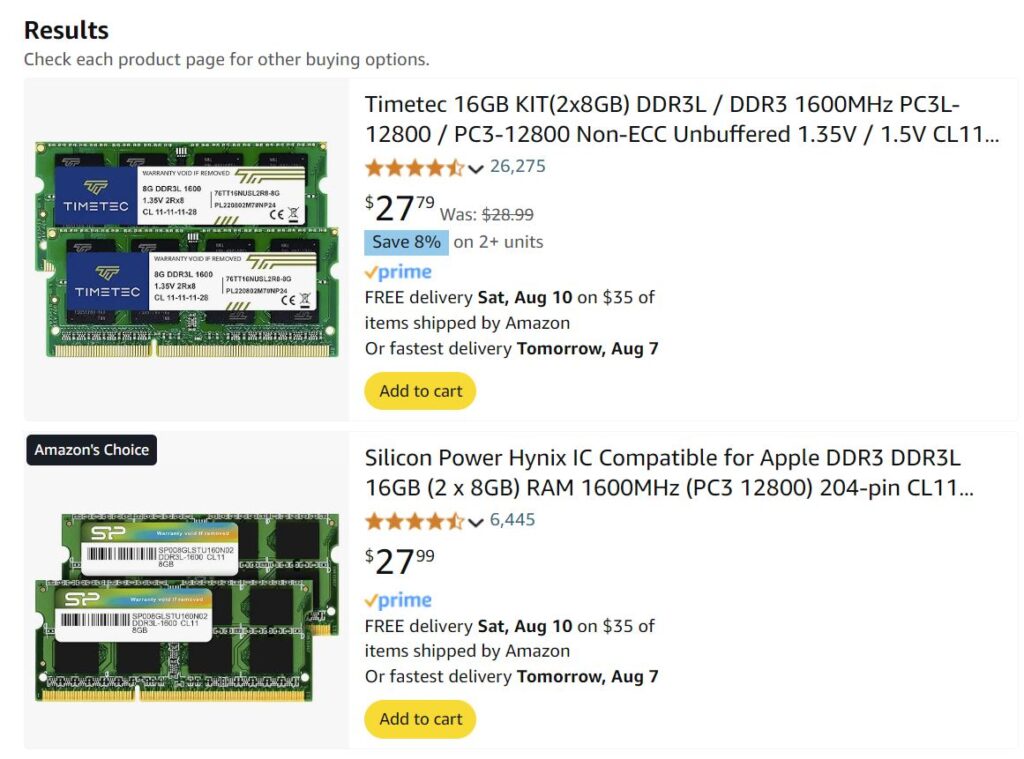1024x759 pixels.
Task: Add Timetec 16GB kit to cart
Action: tap(420, 391)
